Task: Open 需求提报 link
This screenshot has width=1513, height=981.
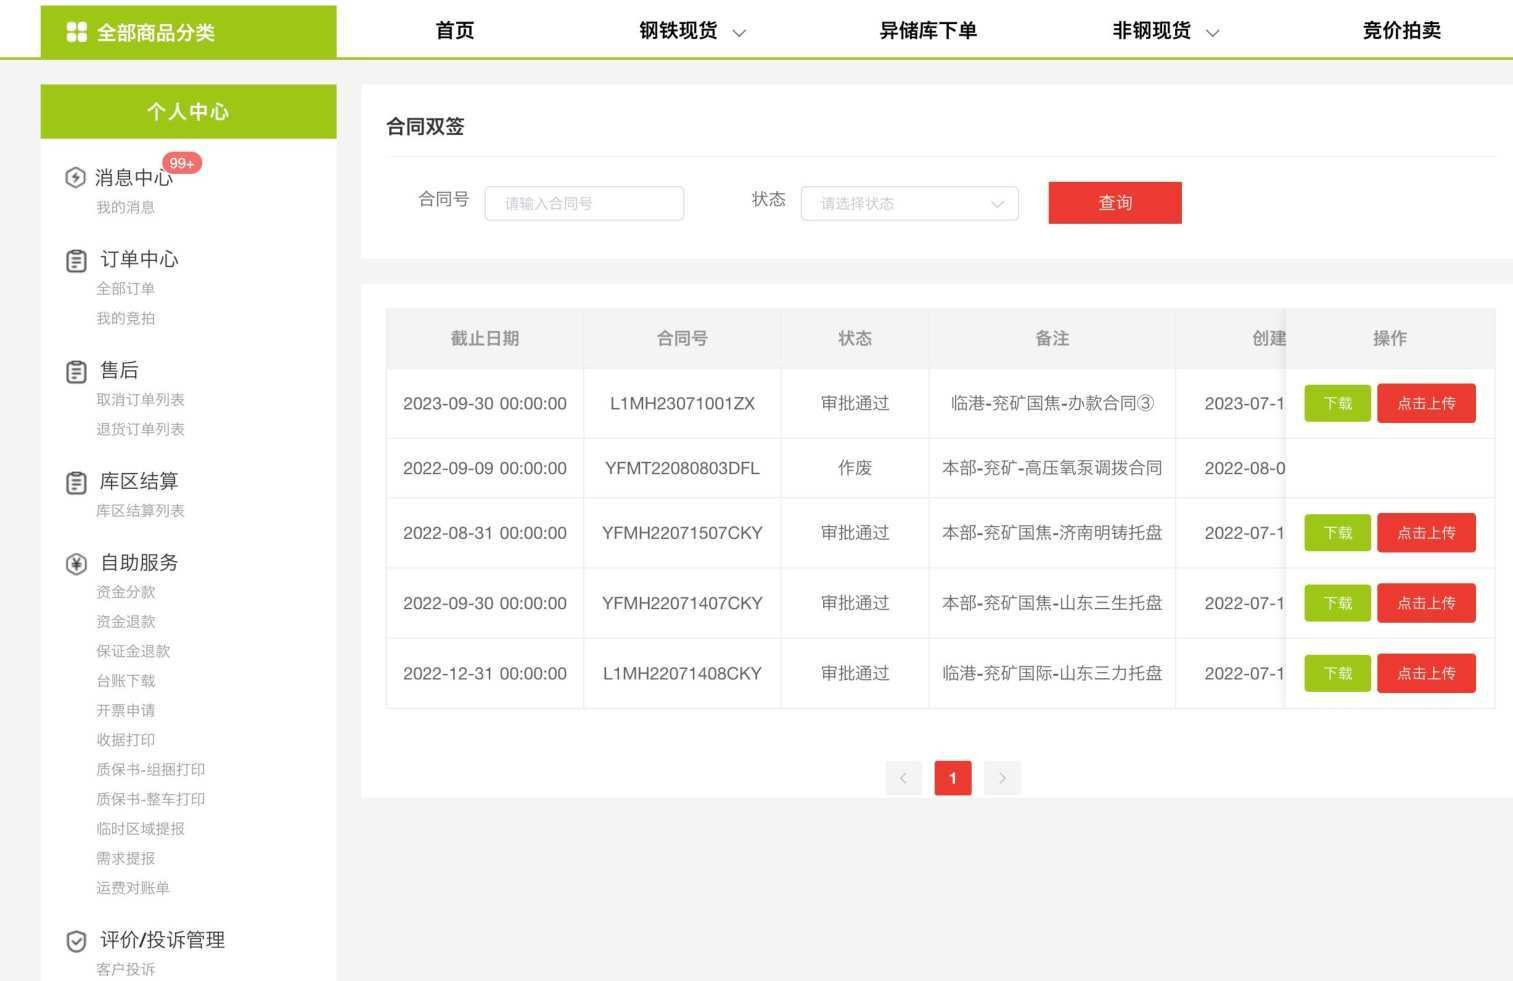Action: coord(125,859)
